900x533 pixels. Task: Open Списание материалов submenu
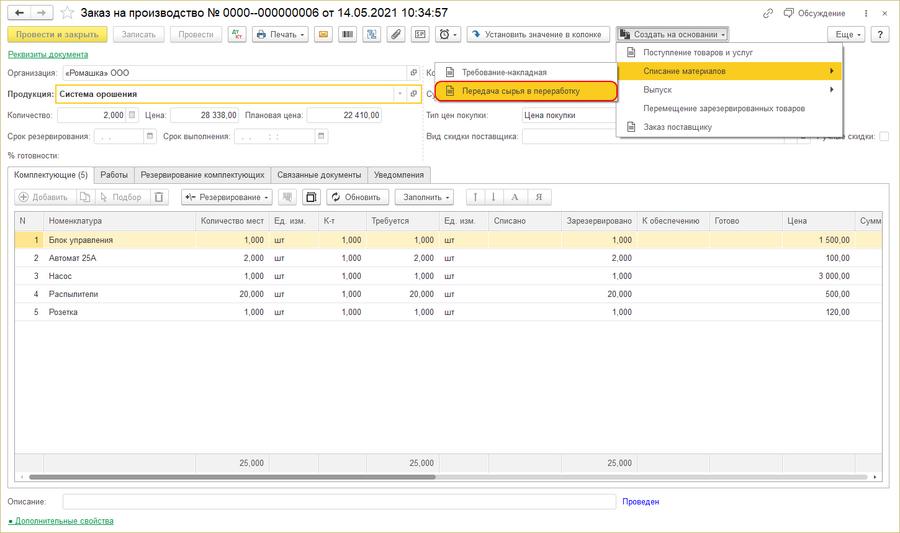[730, 71]
